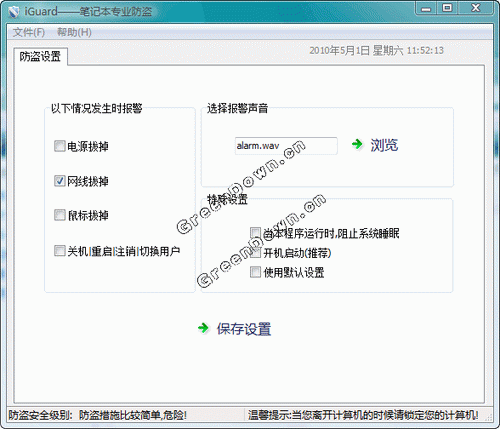Click the iGuard shield icon in title bar
The width and height of the screenshot is (500, 429).
(x=14, y=12)
